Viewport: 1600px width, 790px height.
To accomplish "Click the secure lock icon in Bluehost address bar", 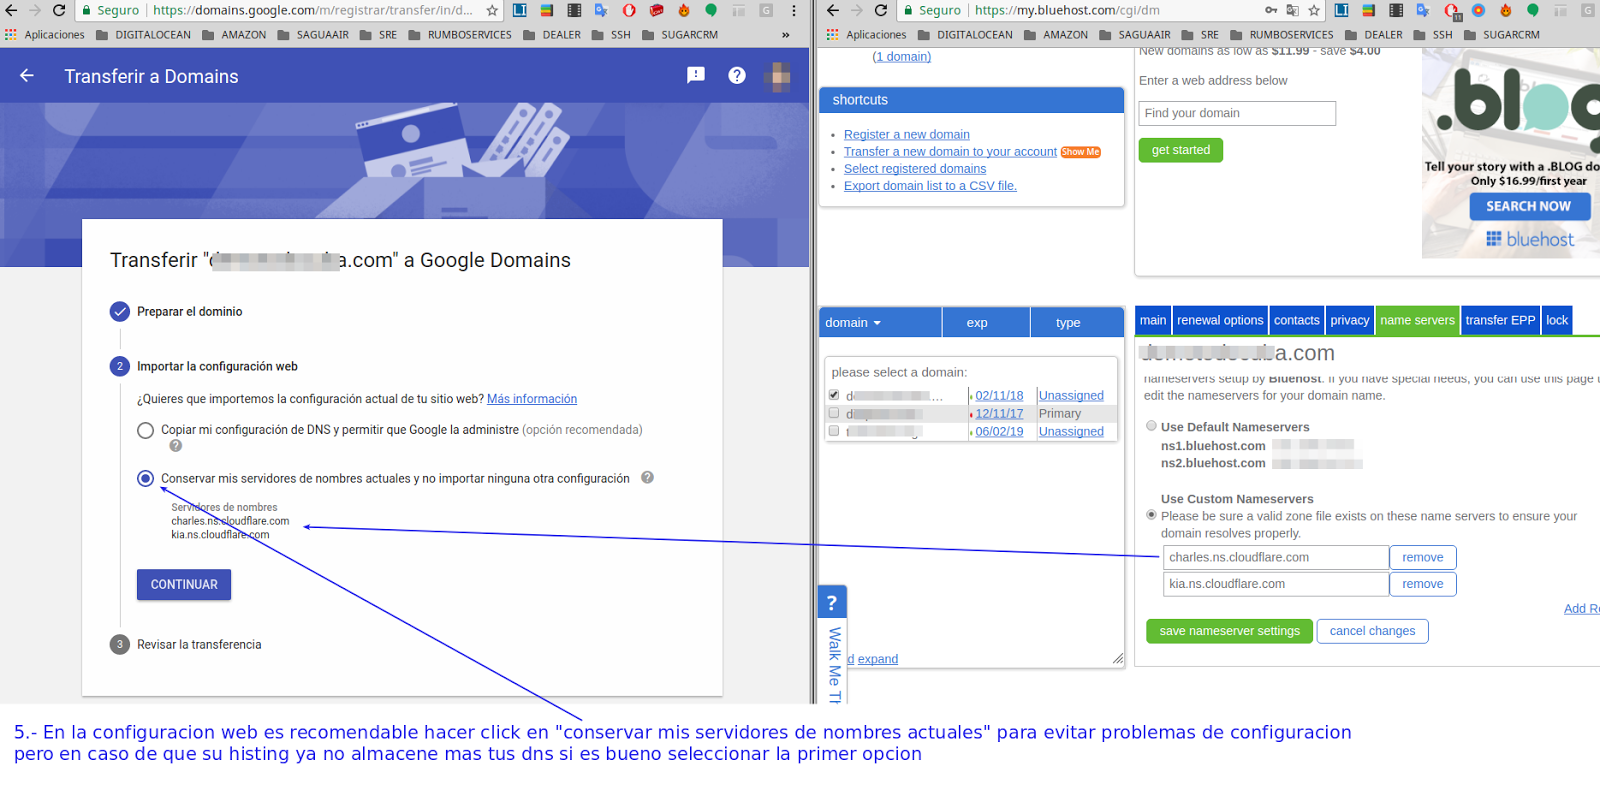I will [x=906, y=10].
